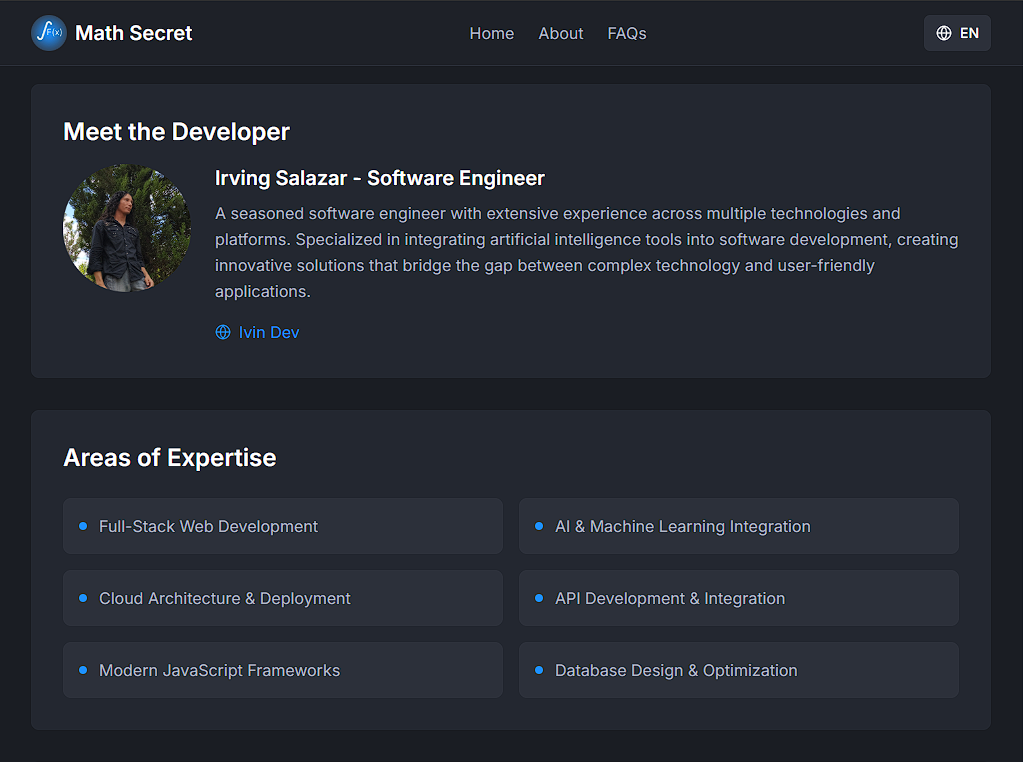This screenshot has width=1023, height=762.
Task: Open the EN language selector
Action: point(957,33)
